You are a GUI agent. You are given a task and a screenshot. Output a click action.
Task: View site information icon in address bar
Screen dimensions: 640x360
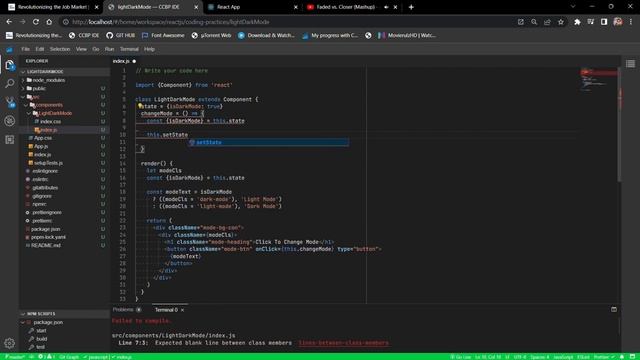coord(66,22)
